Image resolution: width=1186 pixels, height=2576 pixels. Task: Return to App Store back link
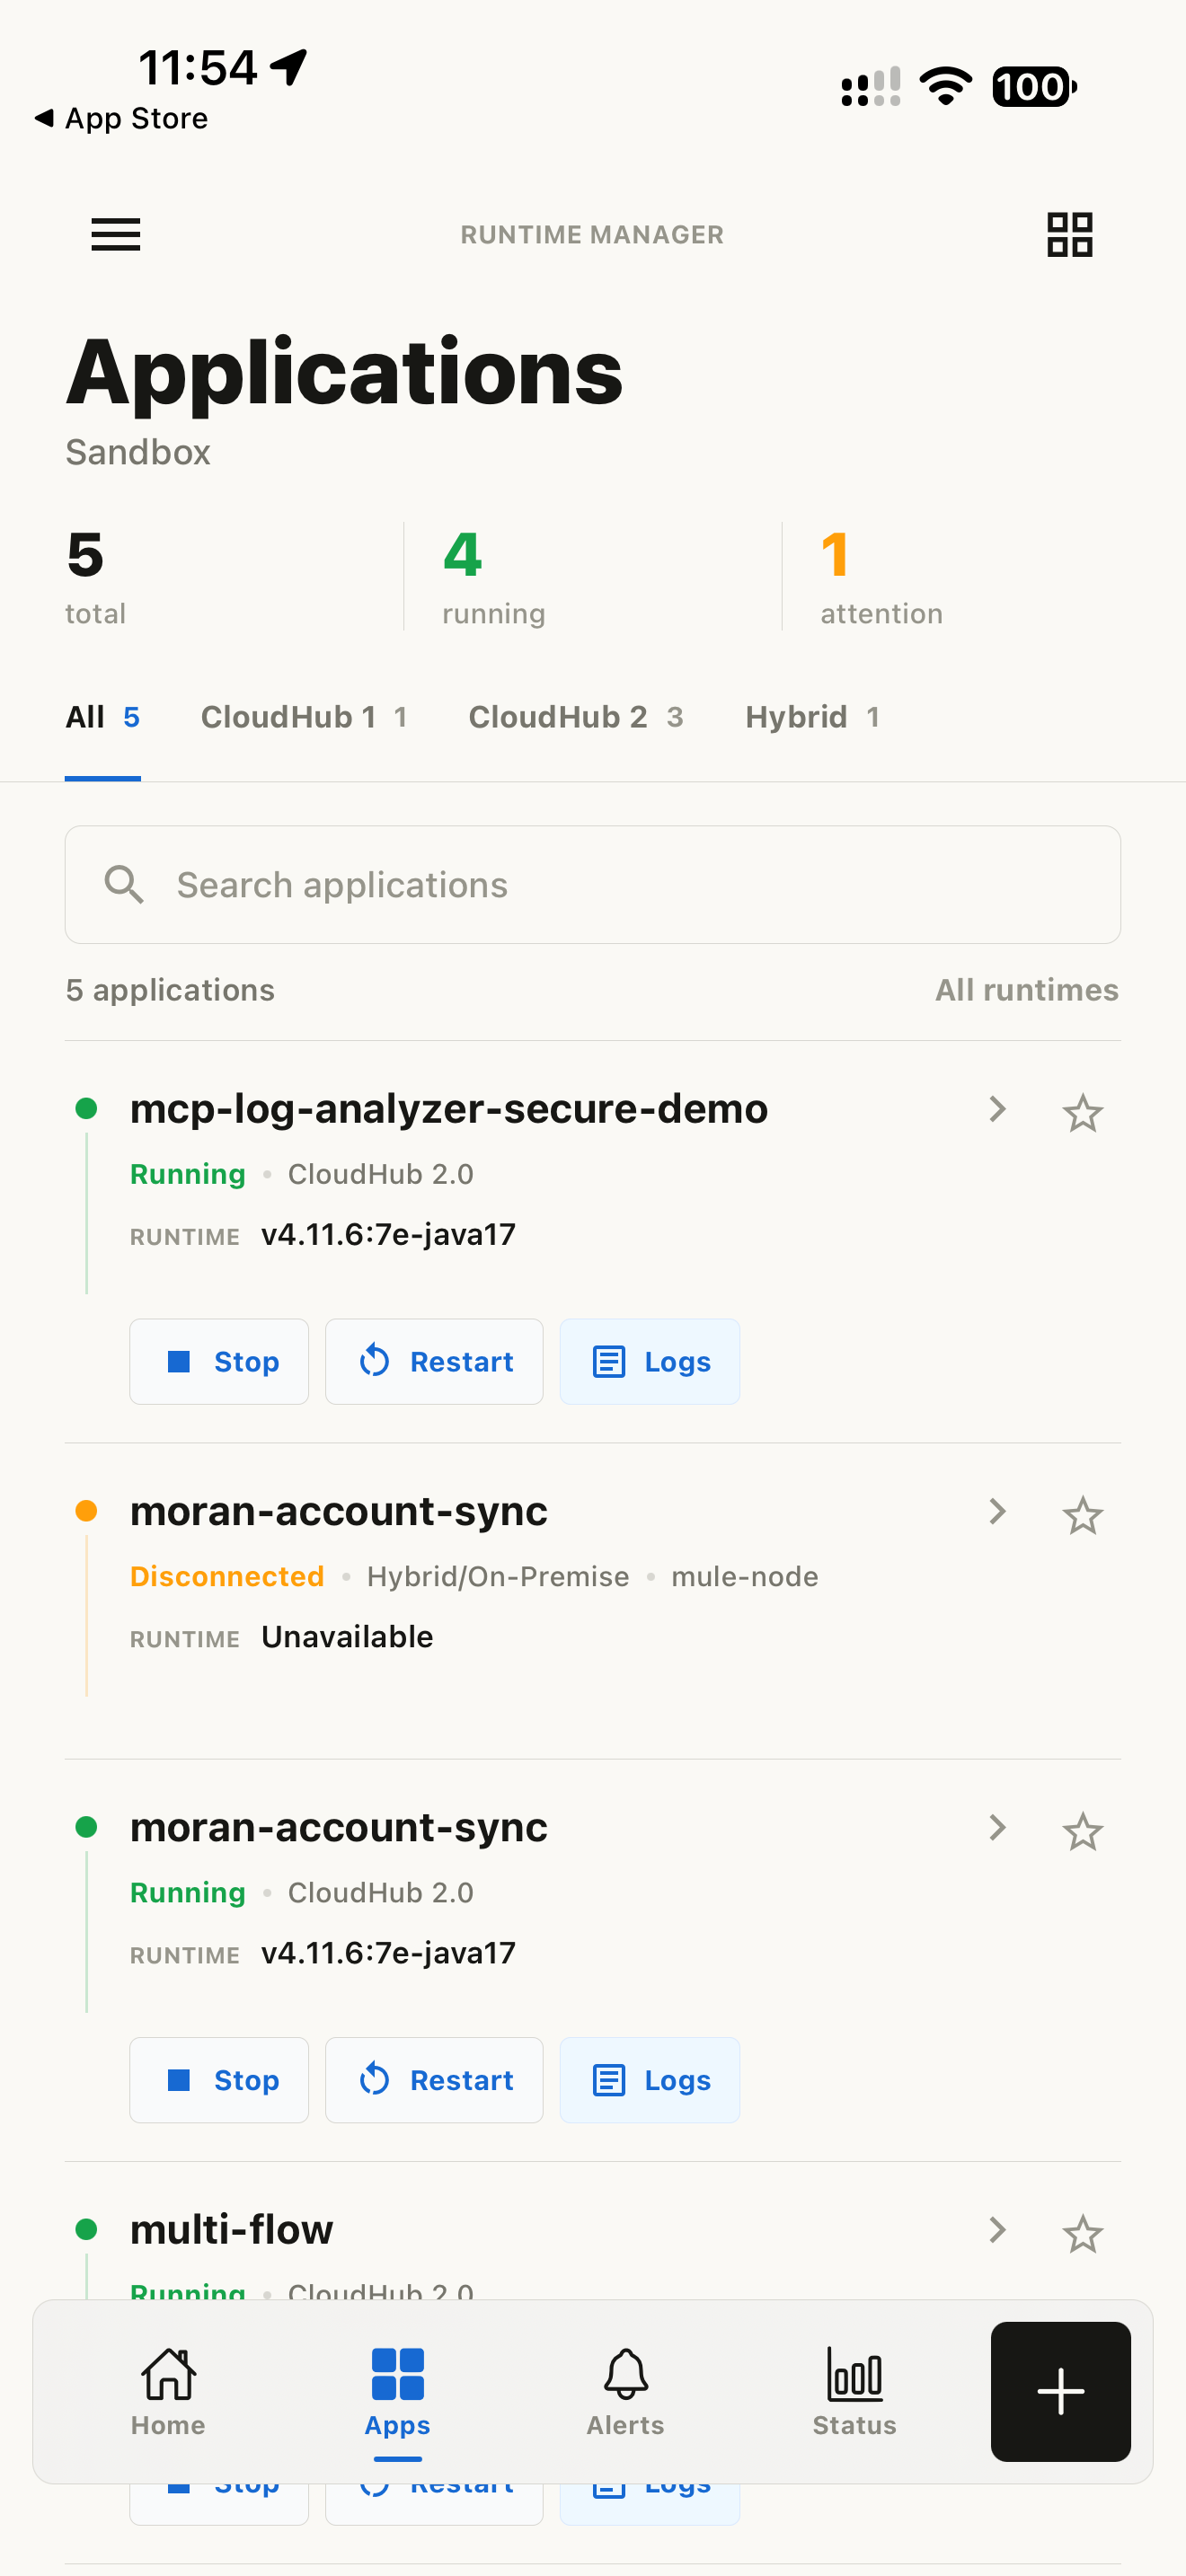pyautogui.click(x=121, y=118)
